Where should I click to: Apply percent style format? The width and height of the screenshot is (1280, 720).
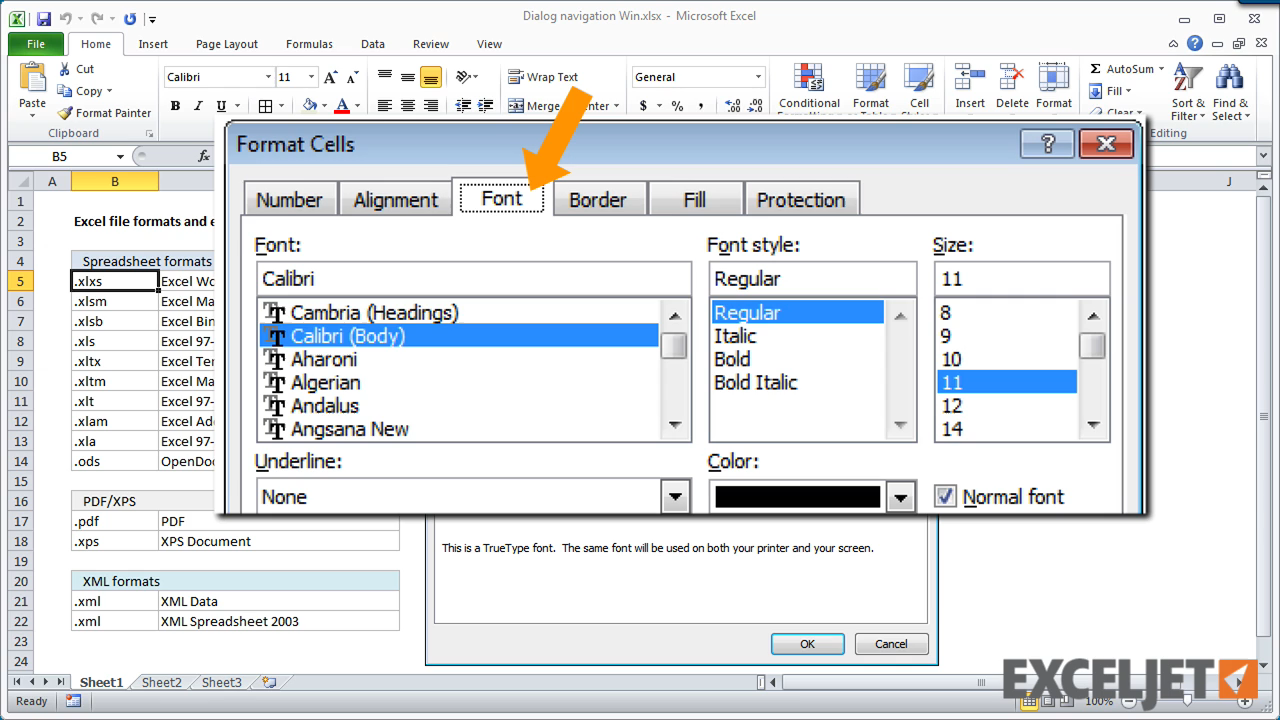[x=677, y=106]
